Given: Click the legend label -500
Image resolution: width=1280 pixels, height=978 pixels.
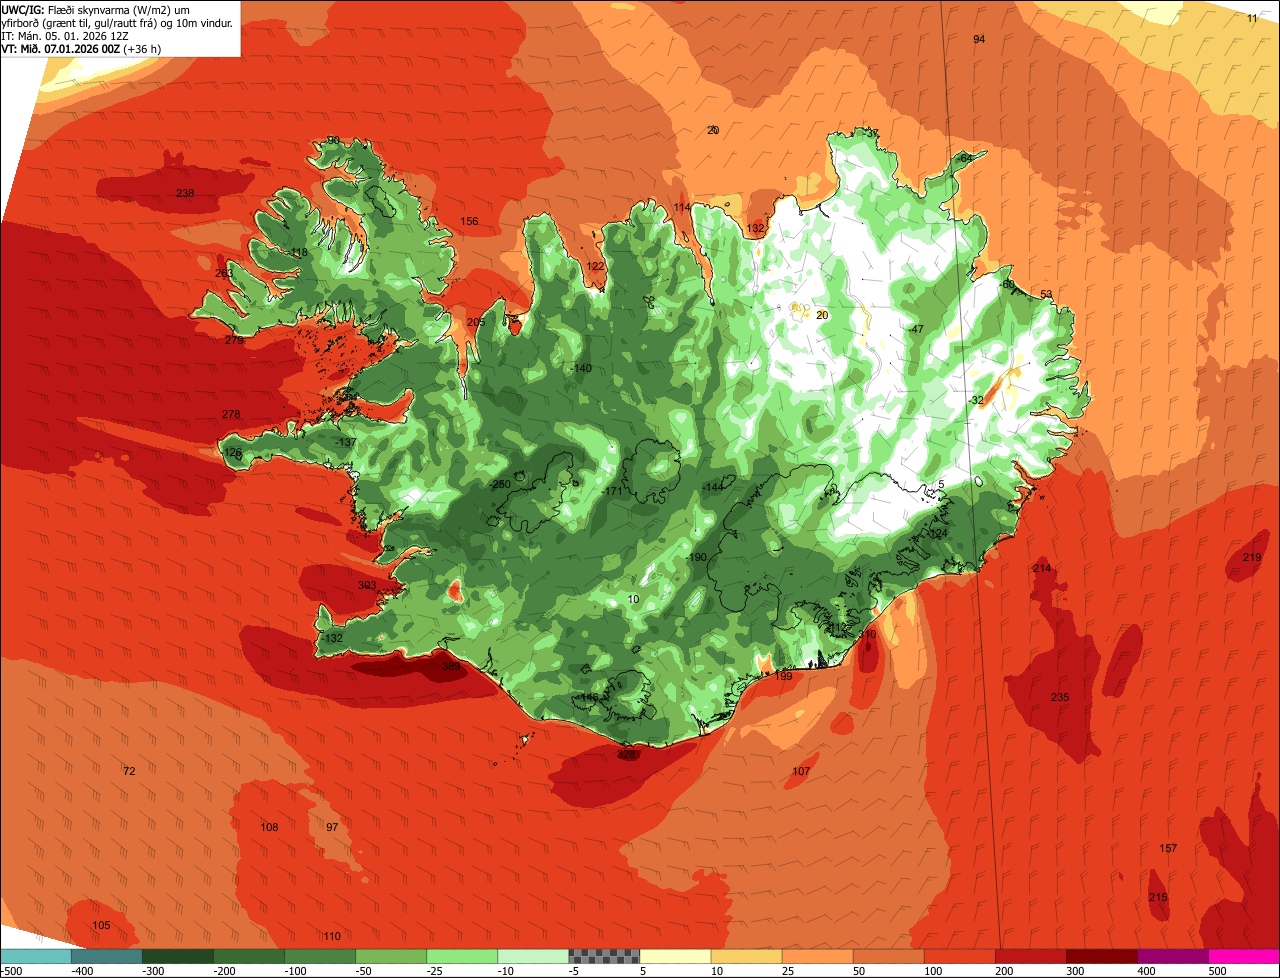Looking at the screenshot, I should coord(11,970).
